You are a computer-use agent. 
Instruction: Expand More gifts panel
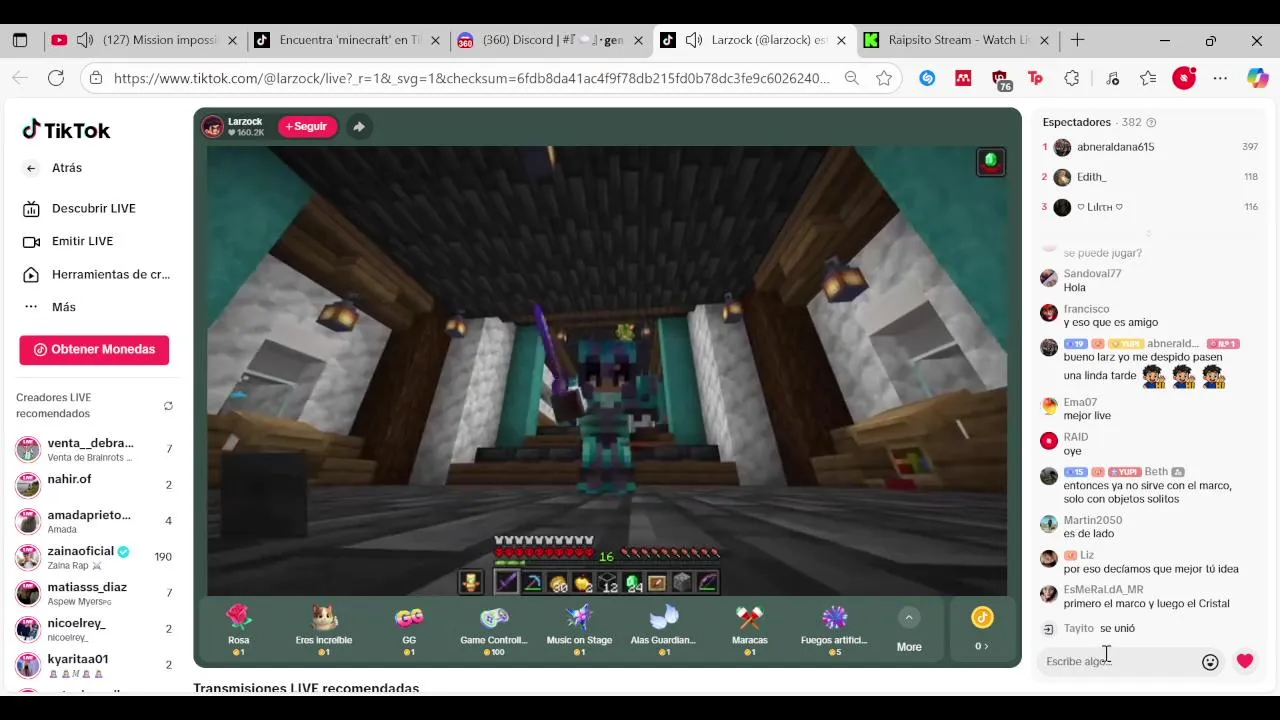(x=909, y=631)
